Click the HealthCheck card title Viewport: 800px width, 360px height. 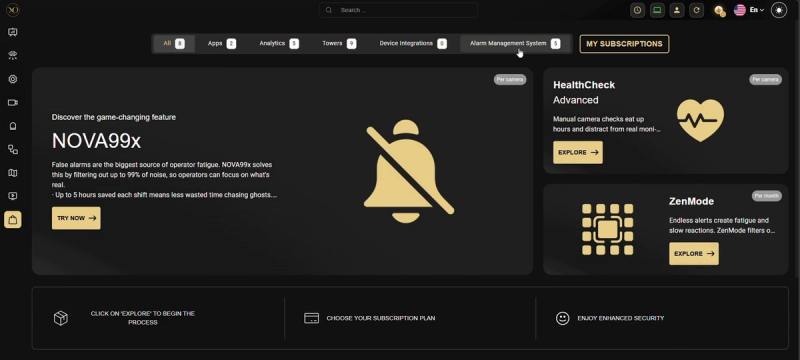[584, 85]
